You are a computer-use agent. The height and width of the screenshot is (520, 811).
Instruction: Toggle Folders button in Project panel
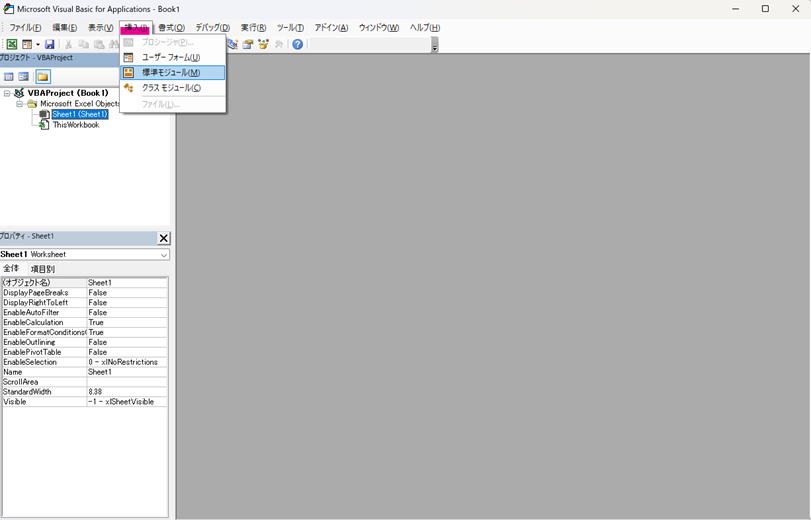(43, 77)
